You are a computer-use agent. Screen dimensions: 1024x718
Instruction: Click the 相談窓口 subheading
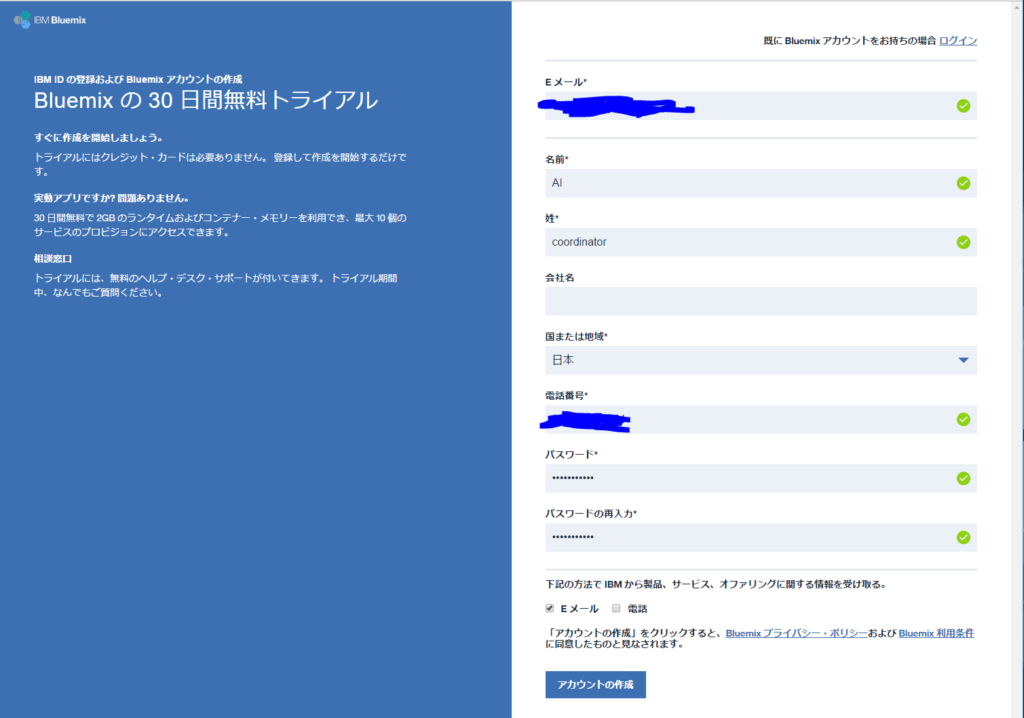tap(53, 259)
